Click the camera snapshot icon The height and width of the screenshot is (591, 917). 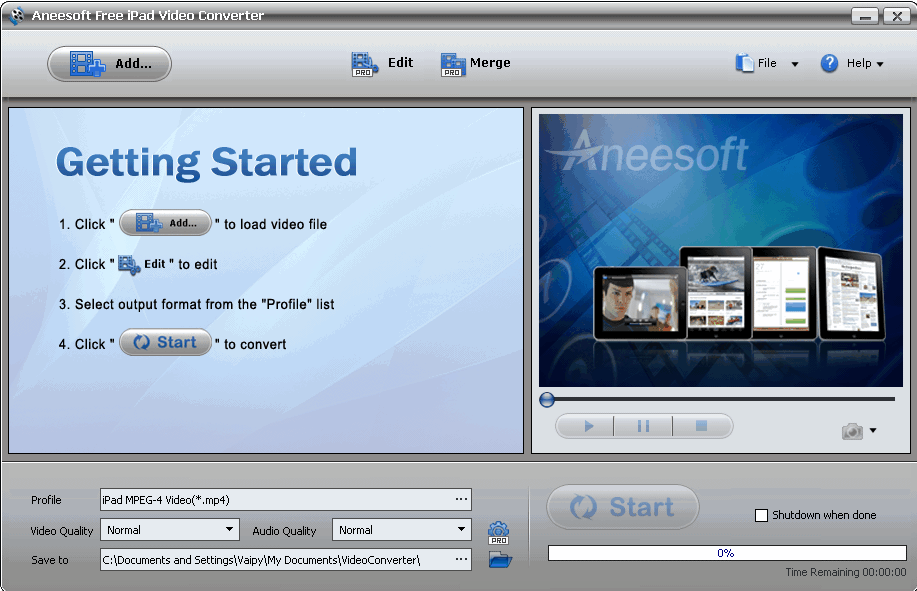pos(851,430)
